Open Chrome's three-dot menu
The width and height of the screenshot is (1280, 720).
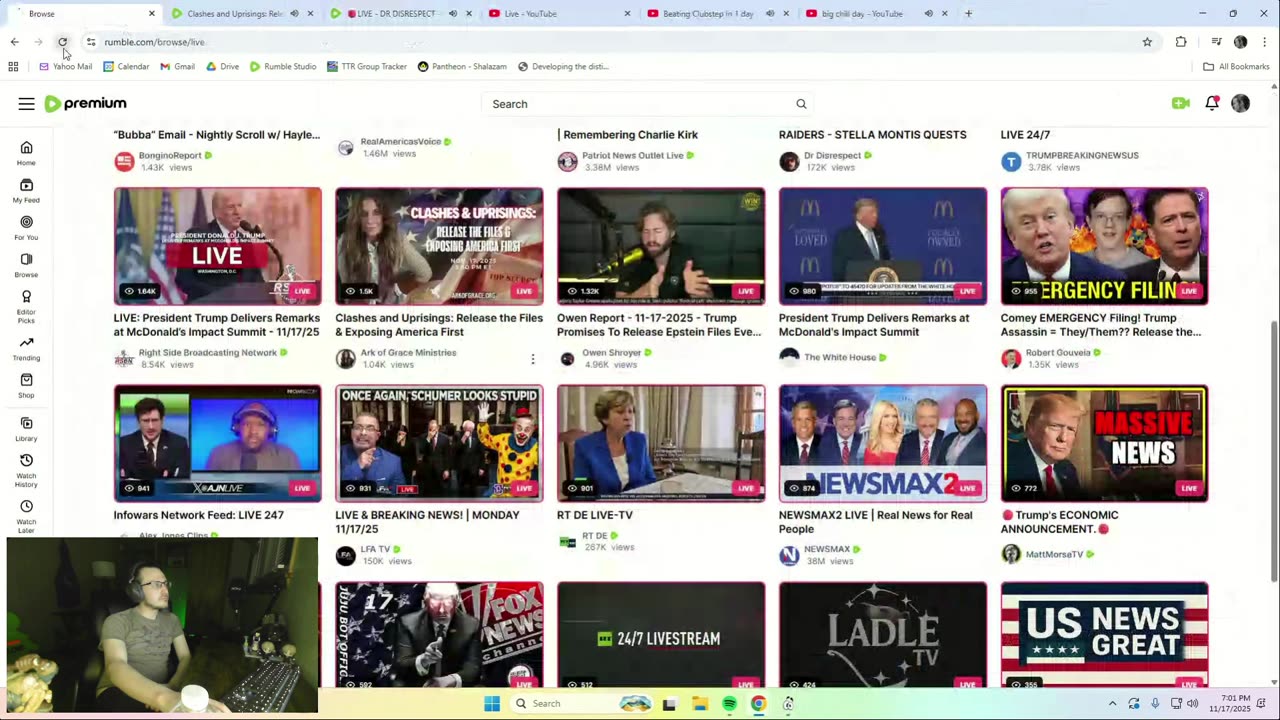tap(1265, 42)
